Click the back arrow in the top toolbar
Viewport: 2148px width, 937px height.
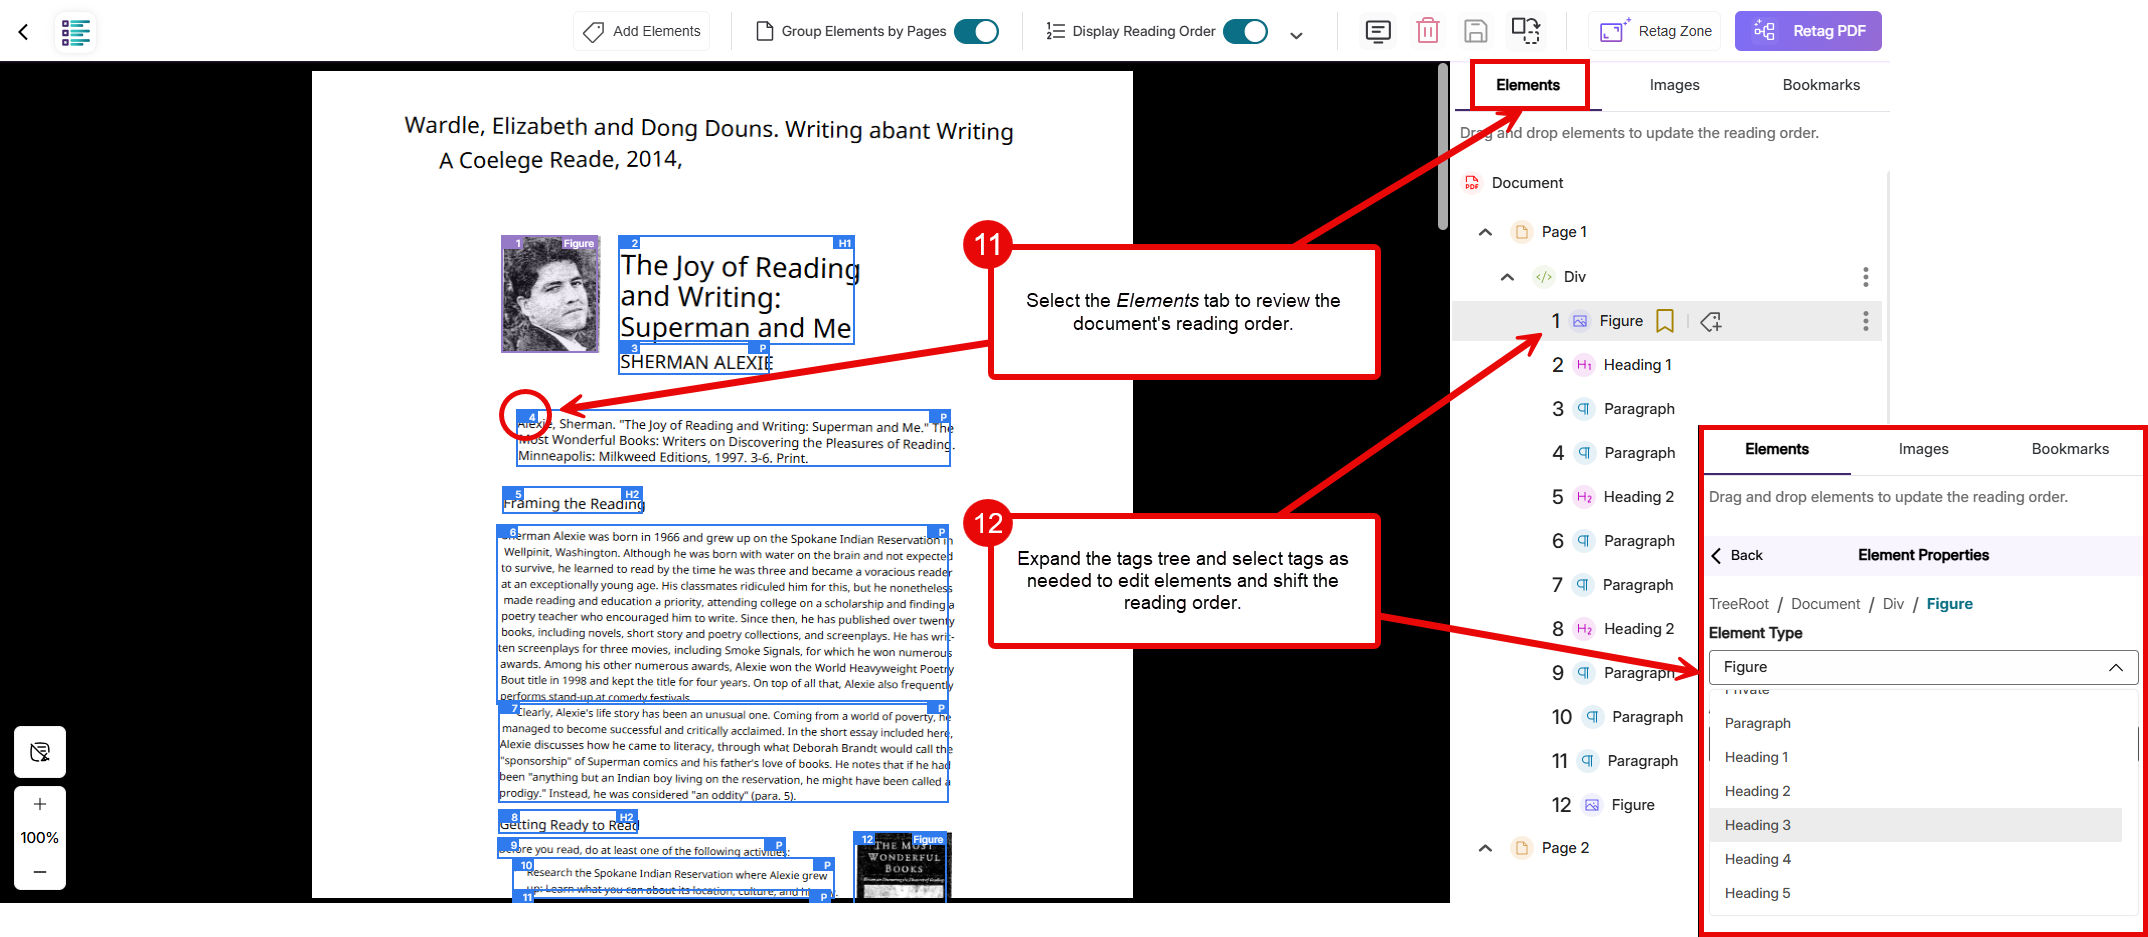(23, 32)
